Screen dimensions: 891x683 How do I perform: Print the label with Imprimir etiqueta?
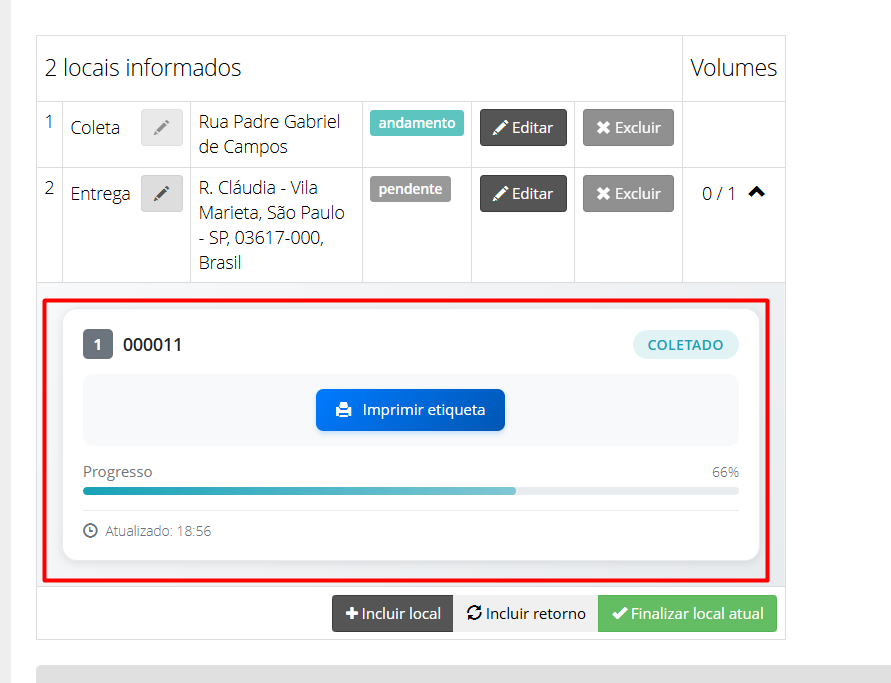coord(410,410)
